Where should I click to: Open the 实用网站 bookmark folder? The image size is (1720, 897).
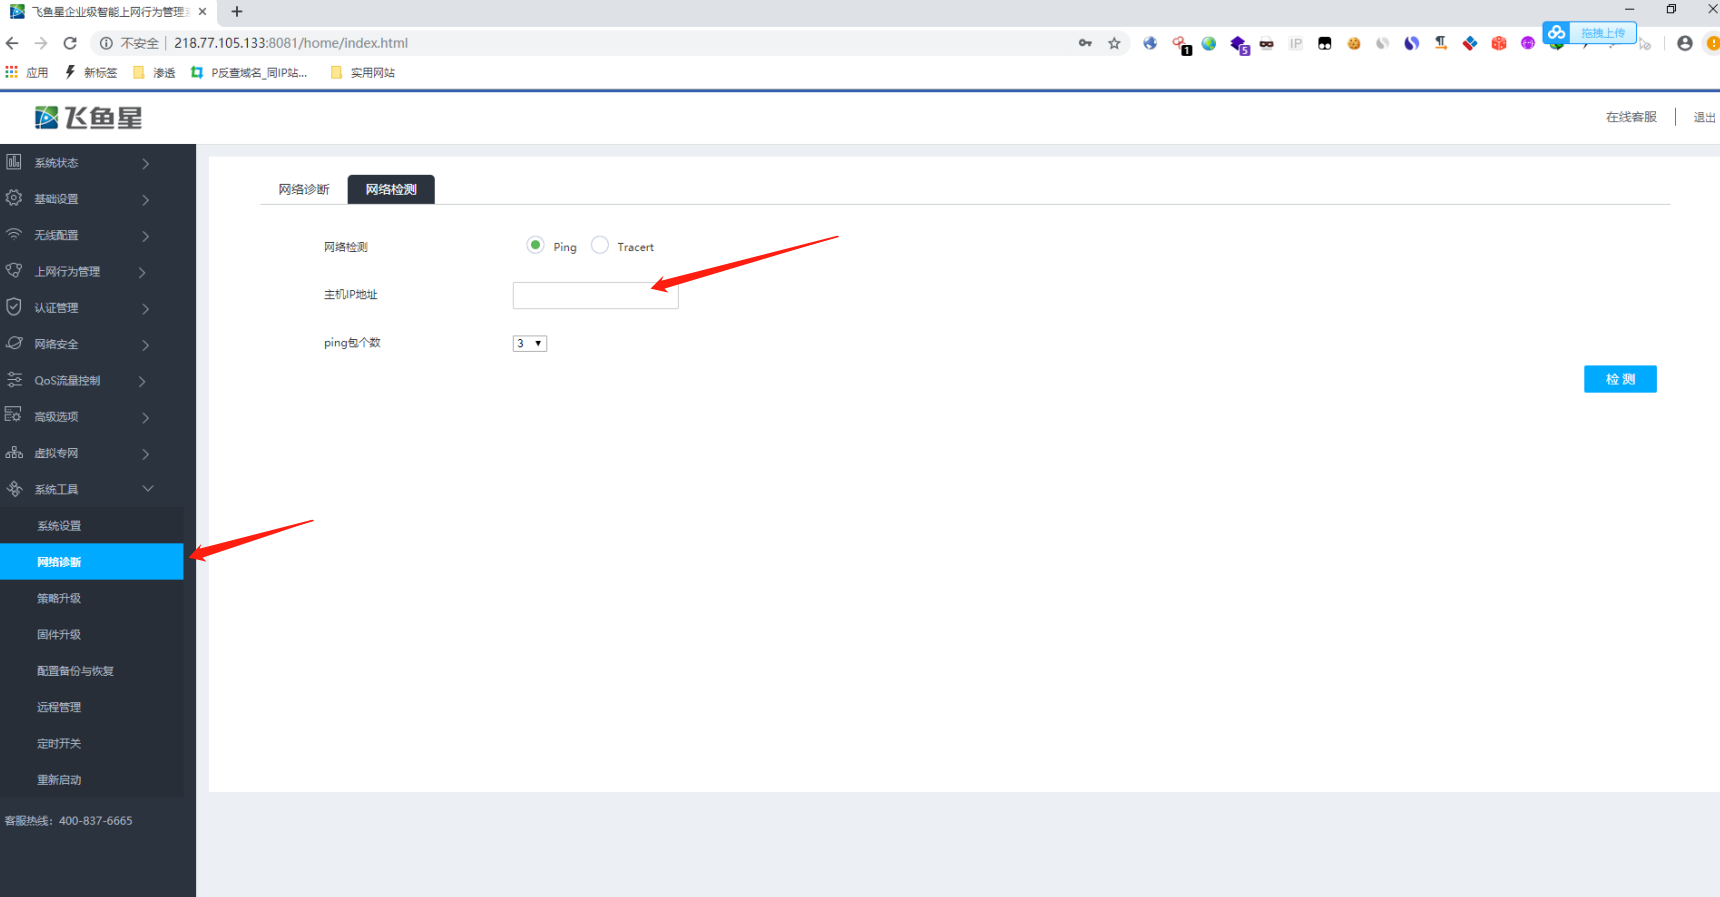click(362, 72)
